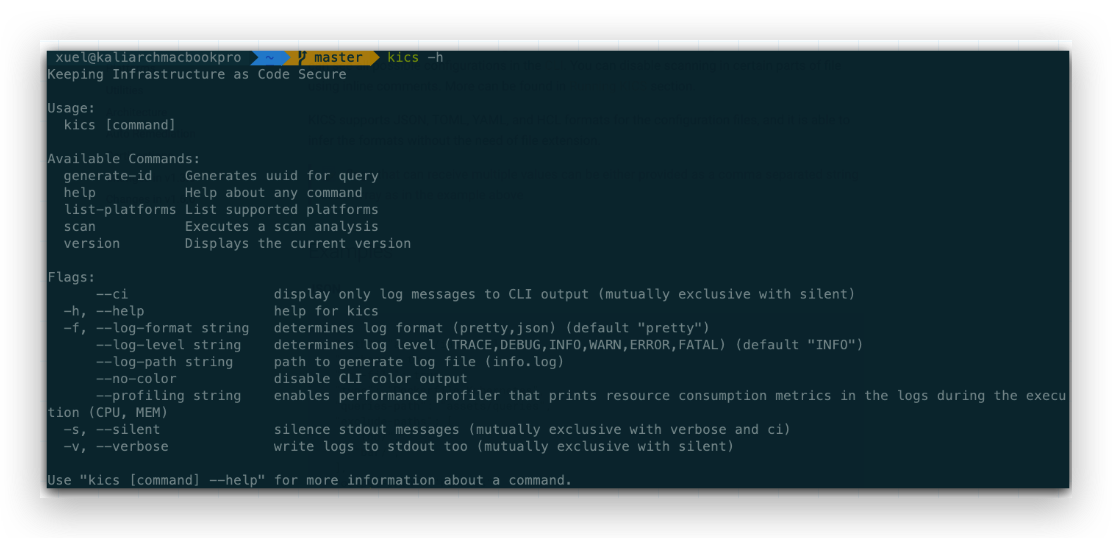Click the --log-path string flag

point(164,362)
